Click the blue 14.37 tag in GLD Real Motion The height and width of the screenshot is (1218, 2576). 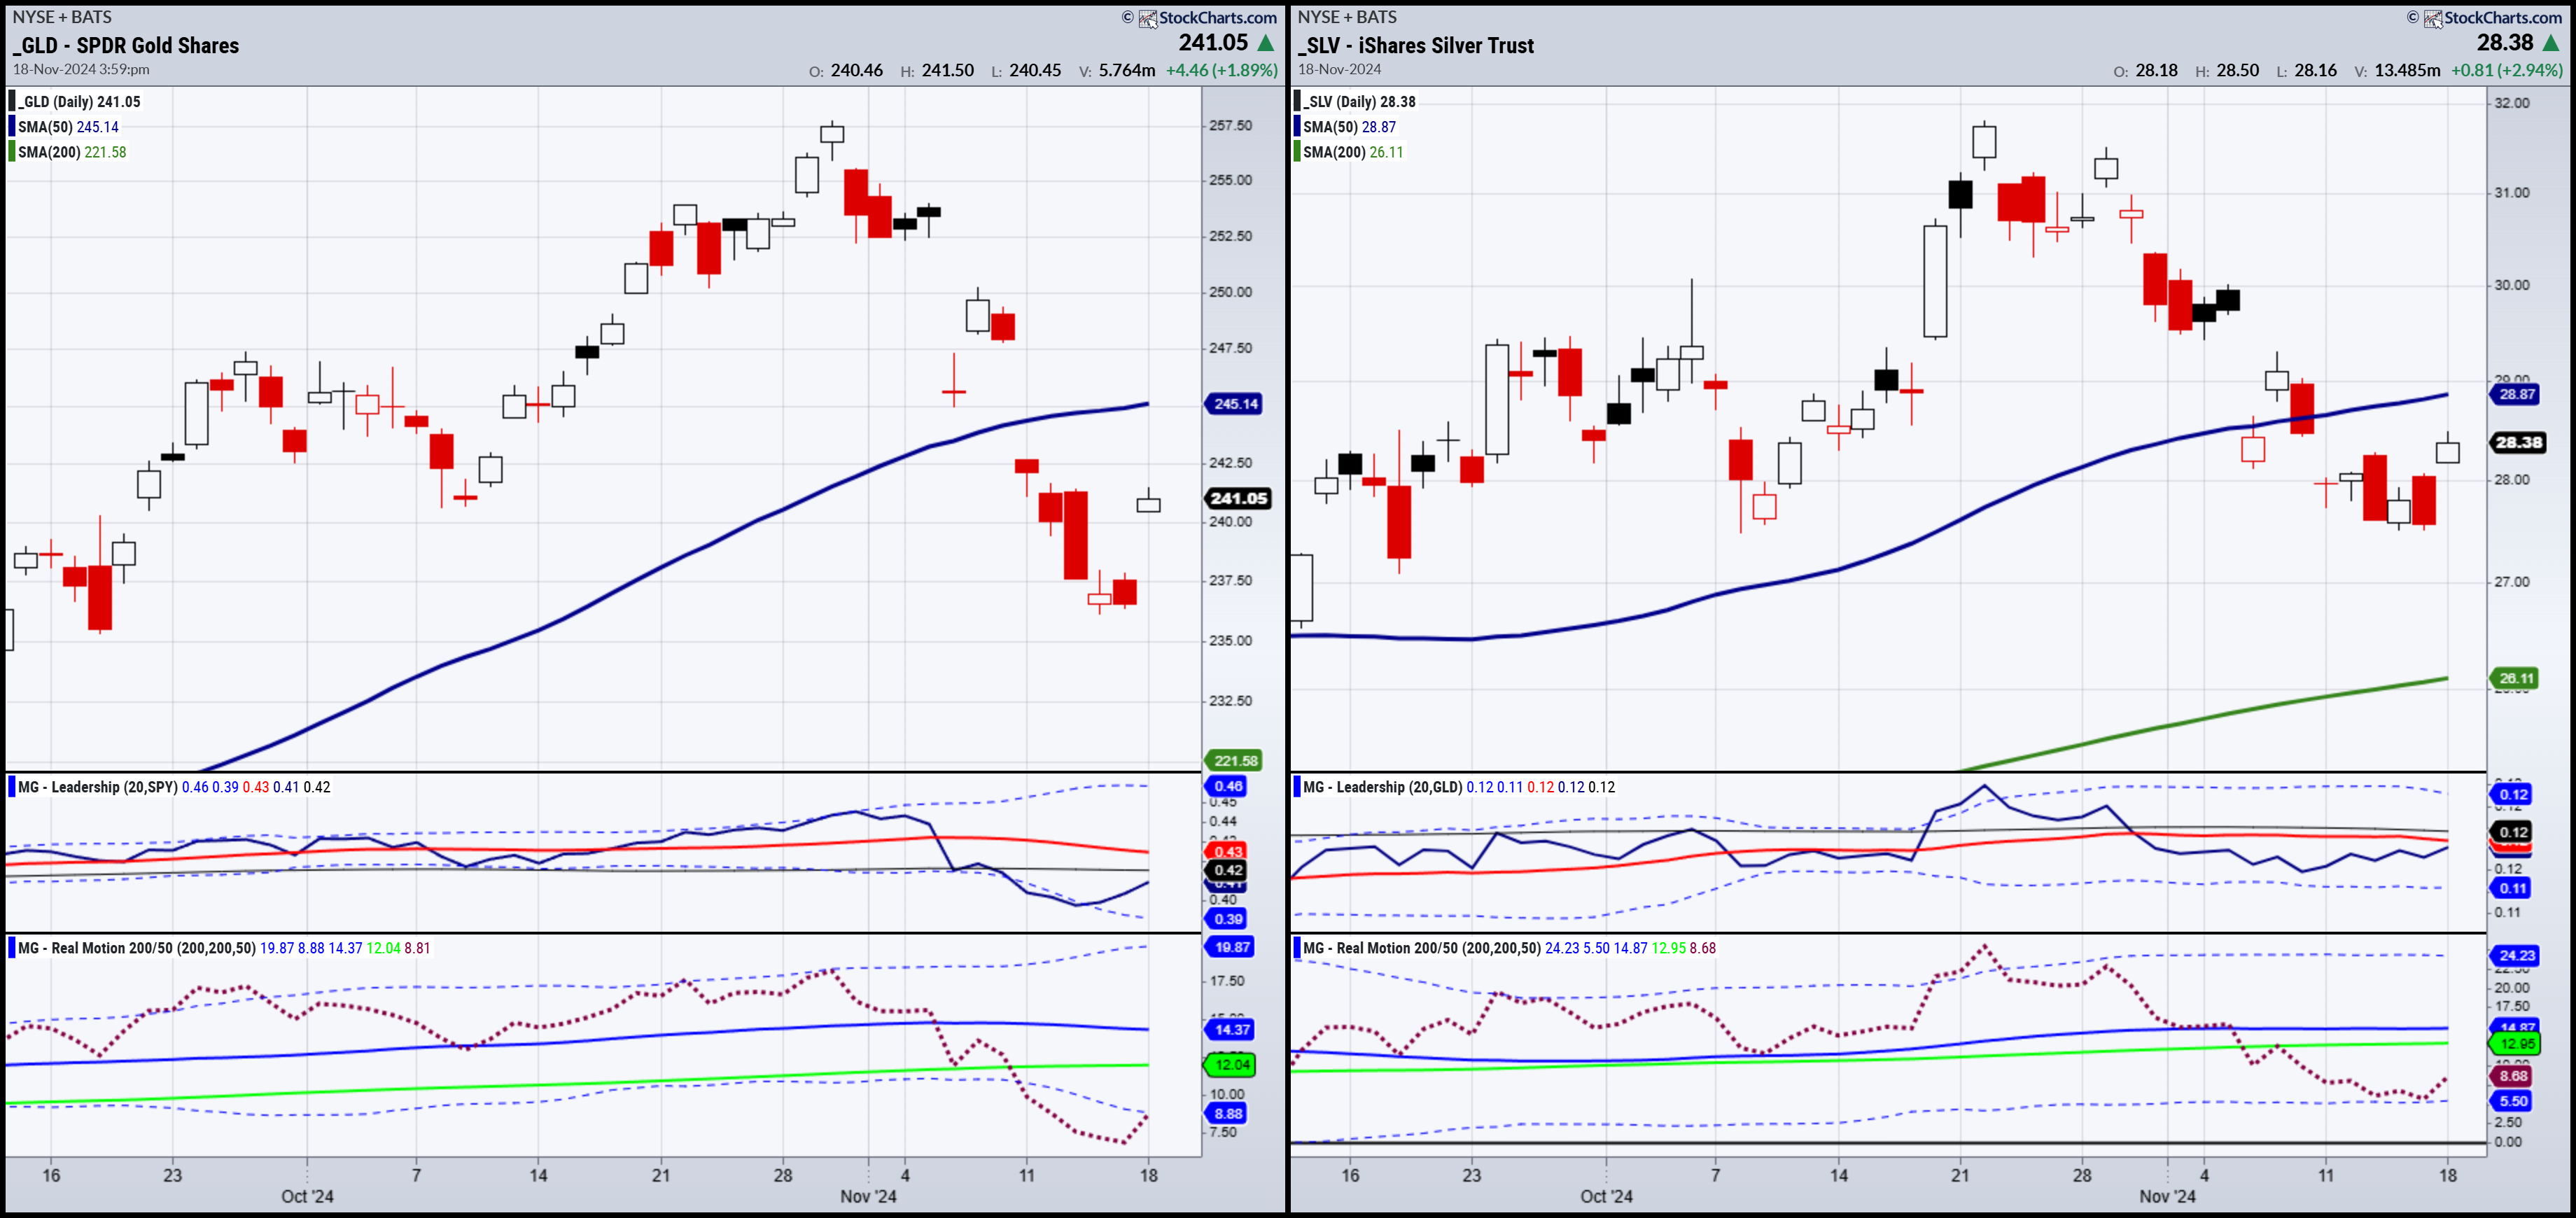click(1231, 1029)
